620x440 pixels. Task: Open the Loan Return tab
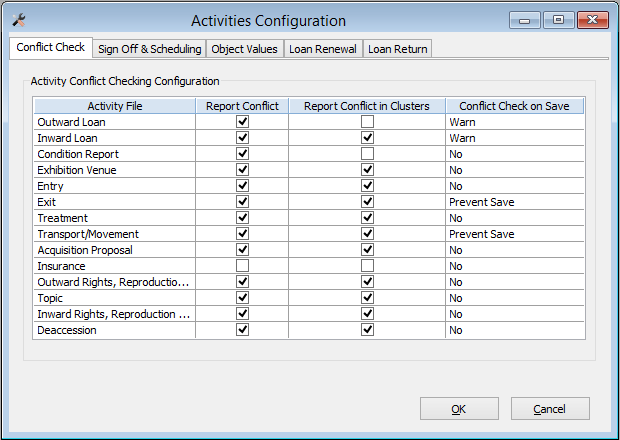pyautogui.click(x=397, y=49)
